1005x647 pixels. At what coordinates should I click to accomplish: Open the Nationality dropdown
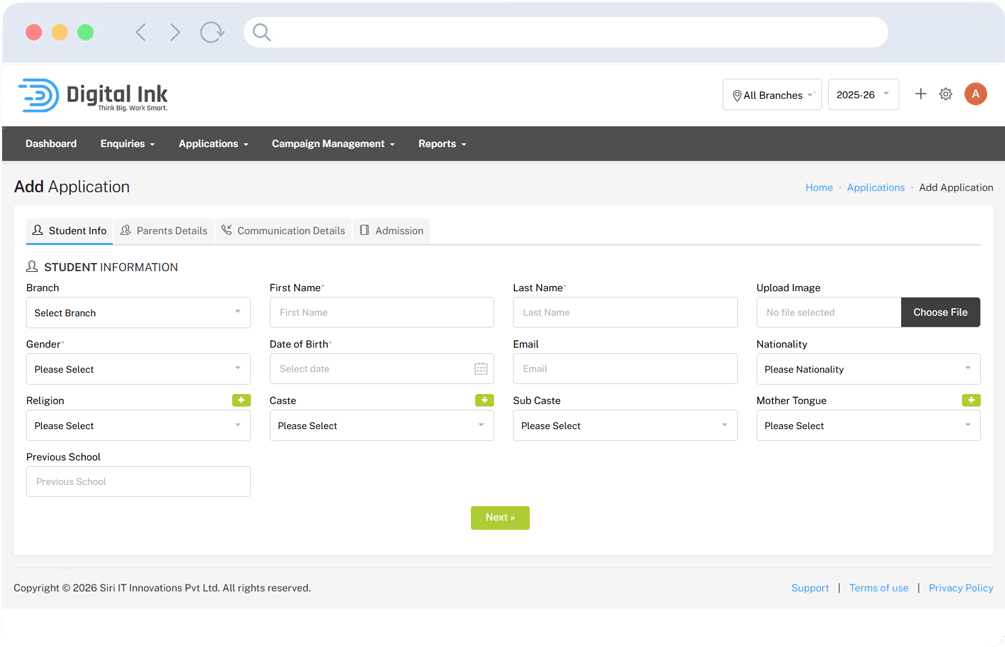tap(868, 369)
